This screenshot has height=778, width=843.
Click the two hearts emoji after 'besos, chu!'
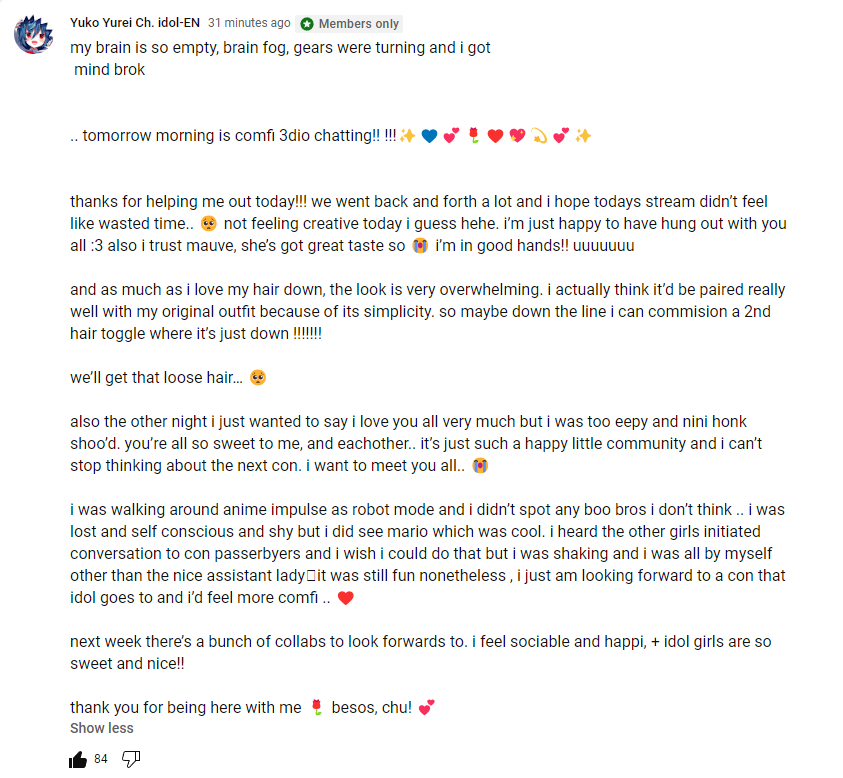[x=426, y=708]
